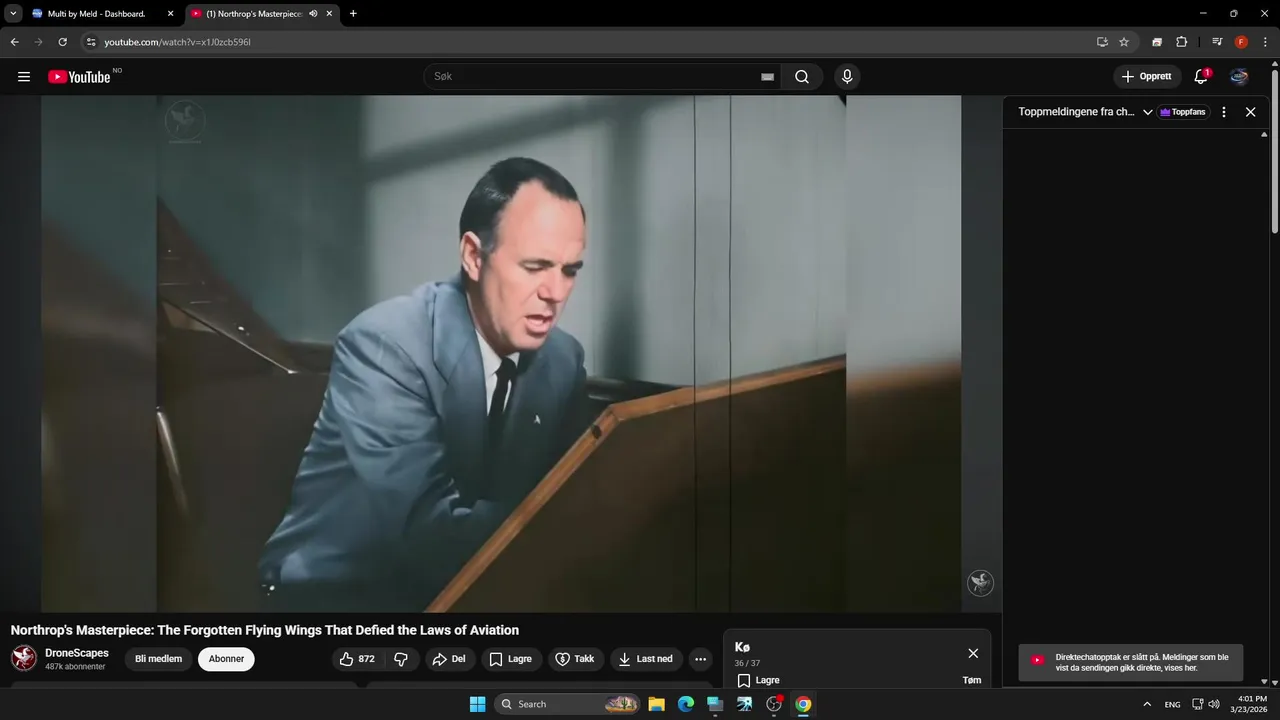This screenshot has width=1280, height=720.
Task: Show hidden system tray icons chevron
Action: 1147,704
